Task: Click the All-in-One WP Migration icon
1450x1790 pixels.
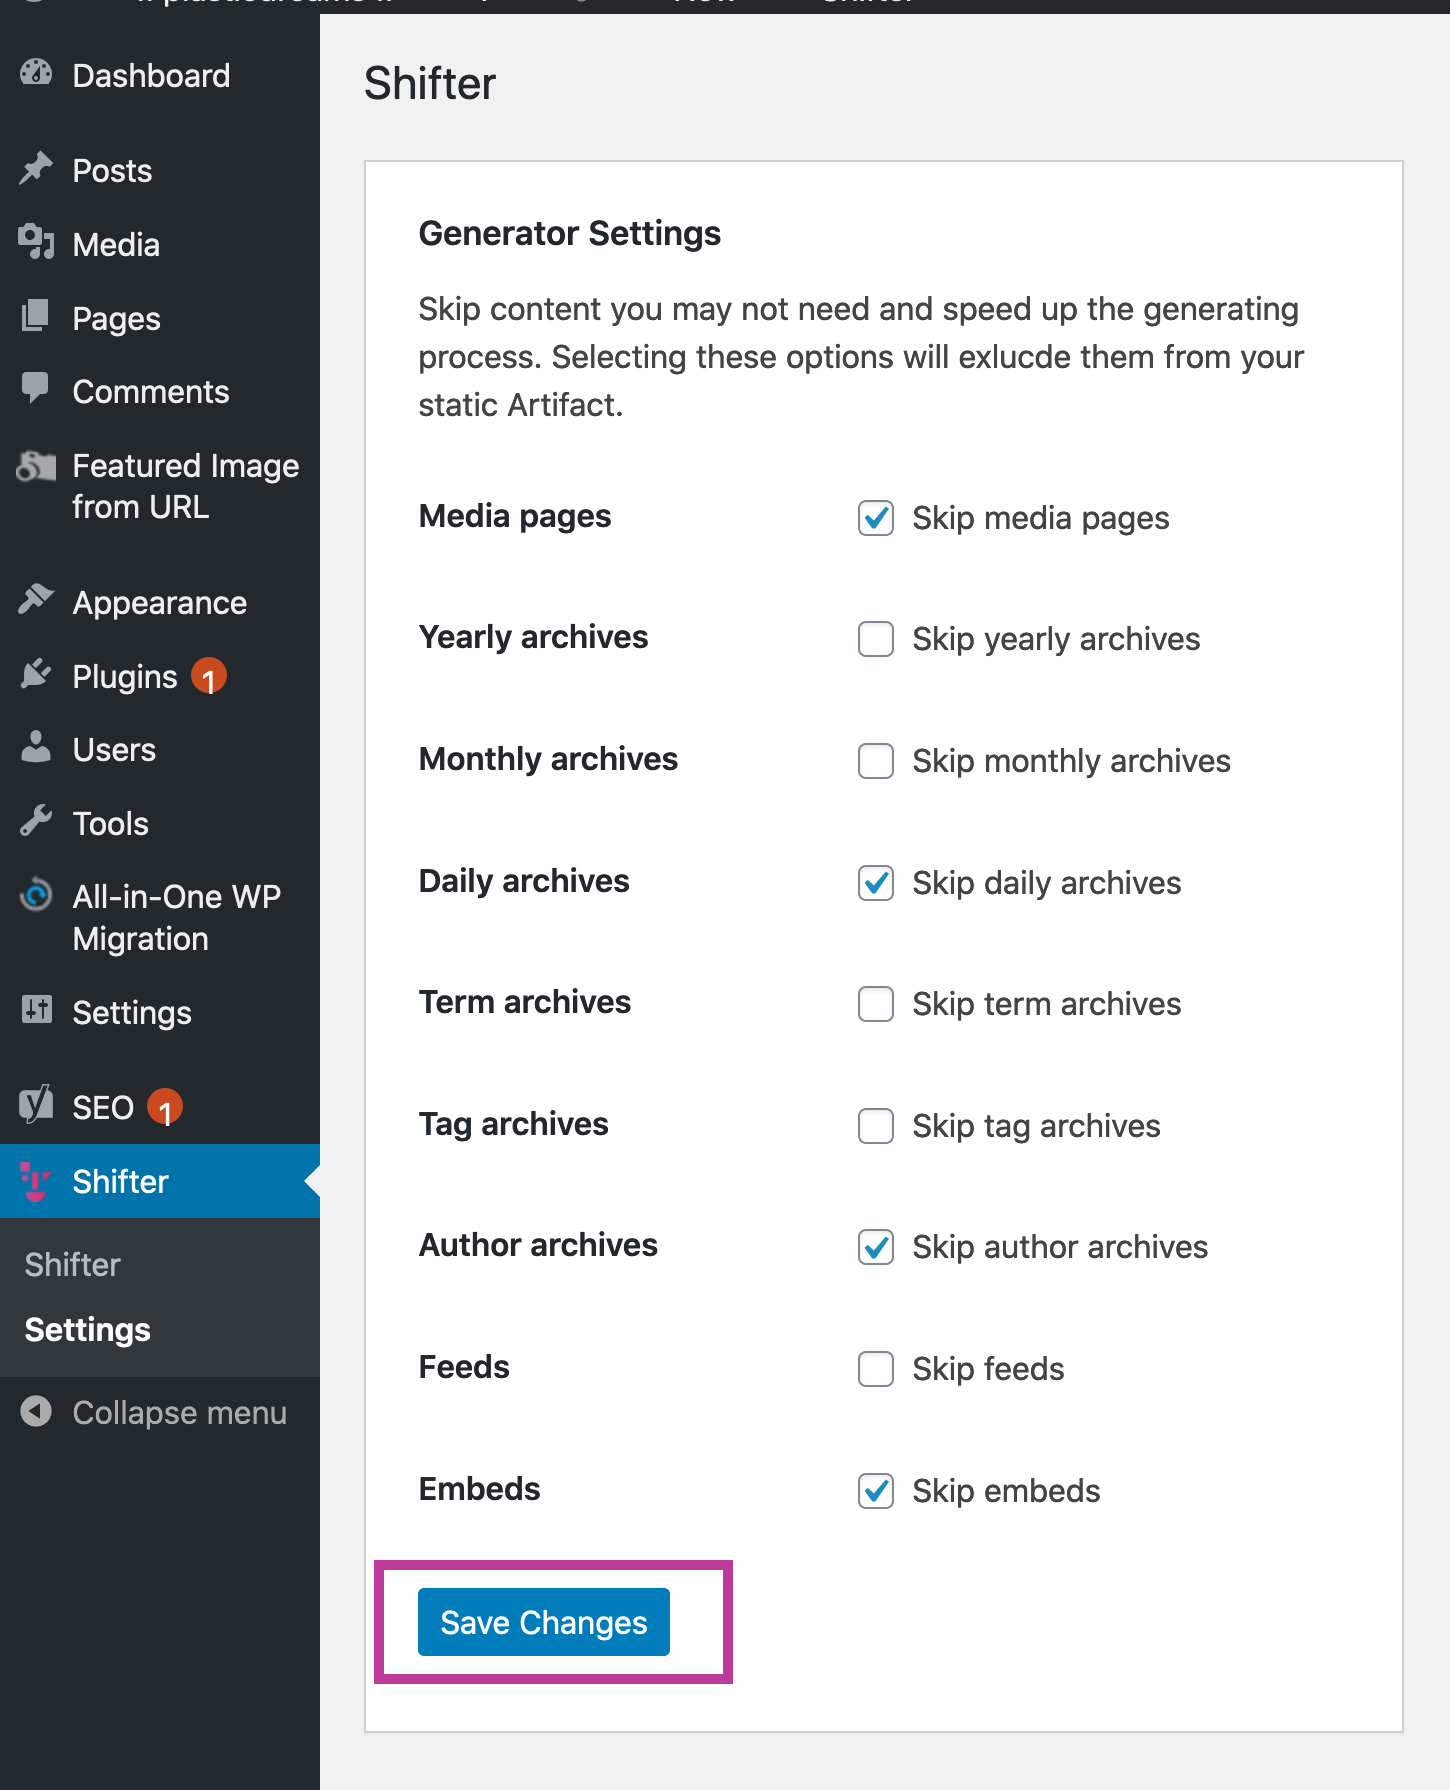Action: click(x=36, y=895)
